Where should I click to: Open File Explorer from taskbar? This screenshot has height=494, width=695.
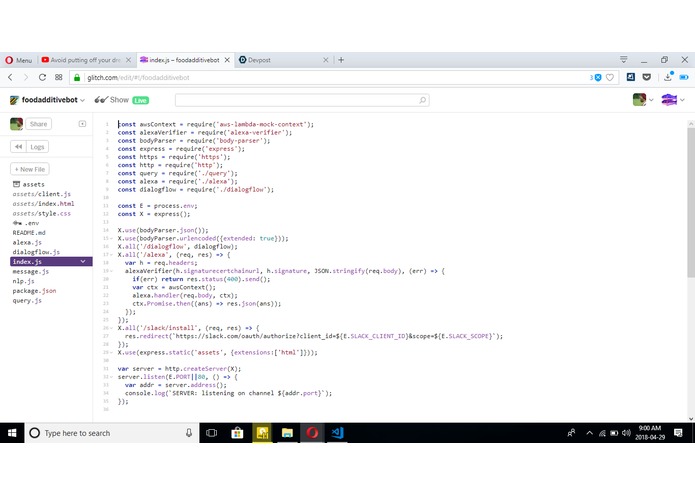click(287, 433)
